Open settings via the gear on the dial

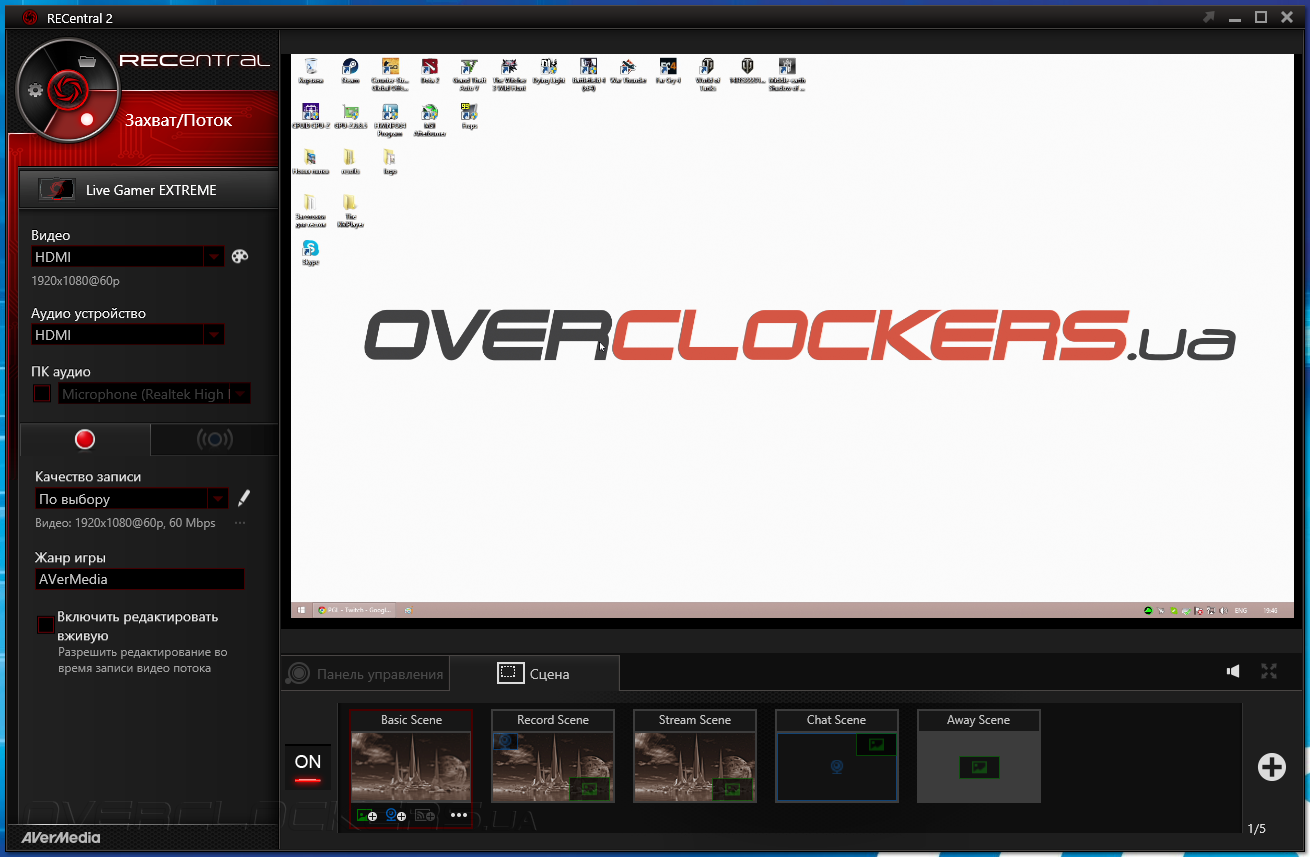coord(36,90)
